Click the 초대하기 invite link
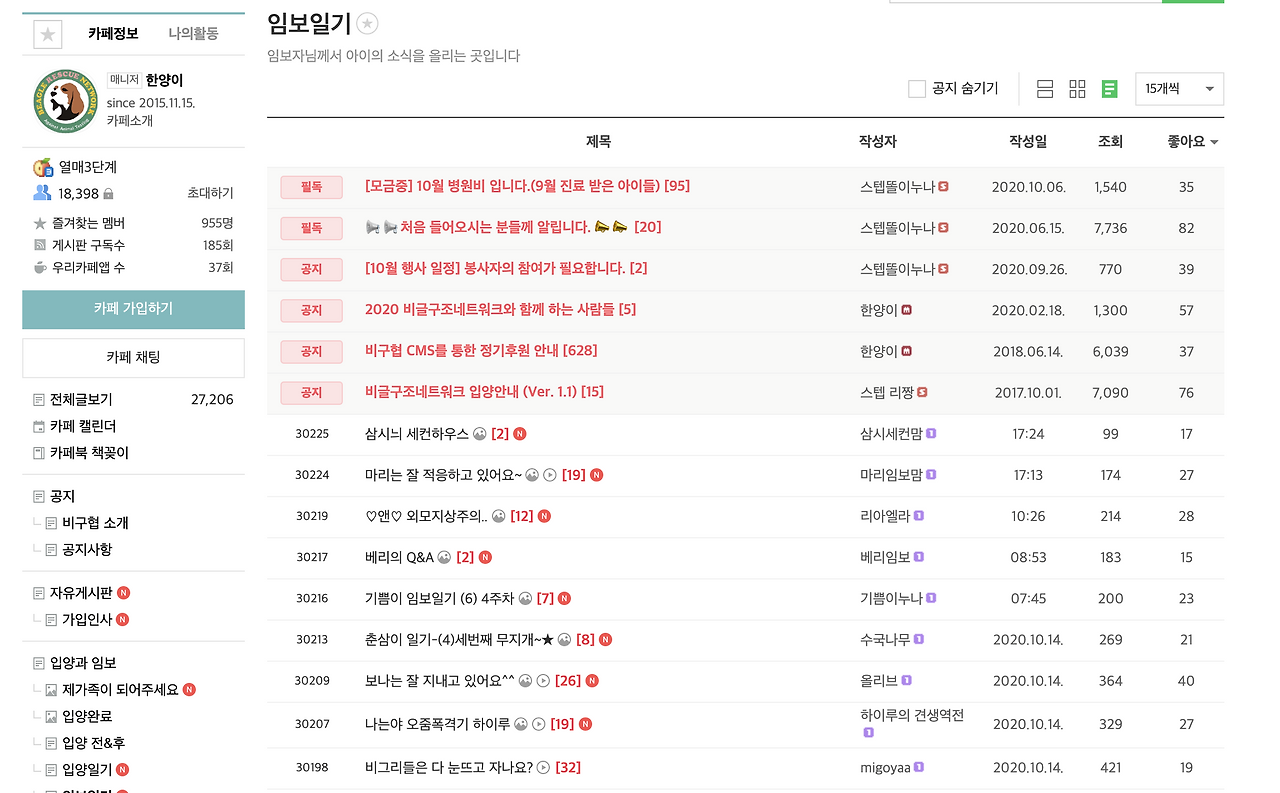The height and width of the screenshot is (793, 1280). 210,193
